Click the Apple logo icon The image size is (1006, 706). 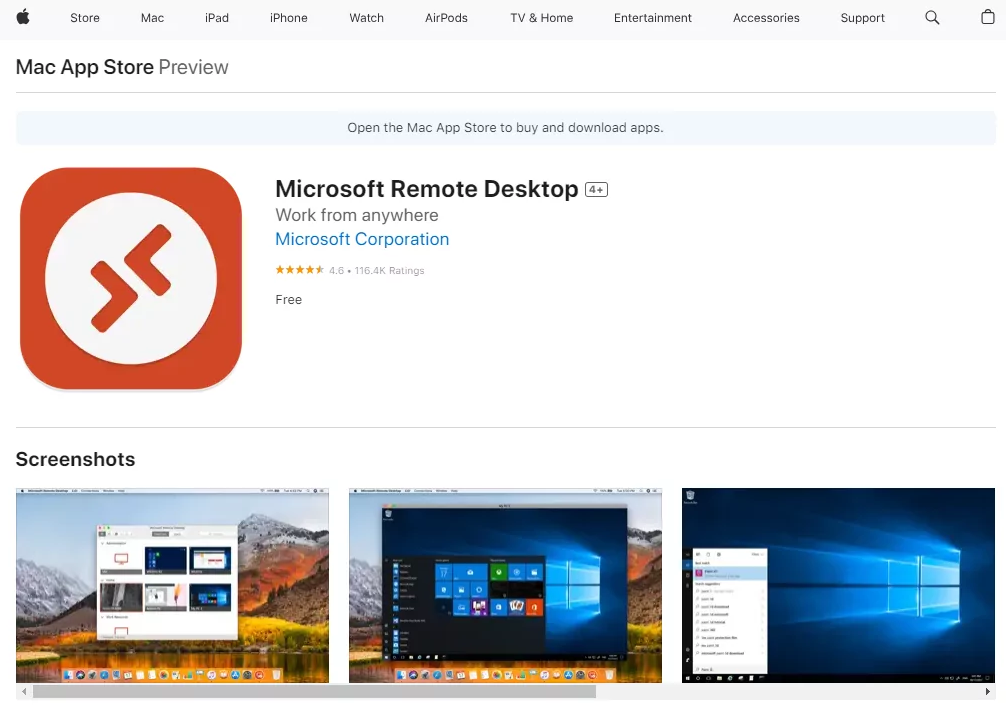[23, 17]
